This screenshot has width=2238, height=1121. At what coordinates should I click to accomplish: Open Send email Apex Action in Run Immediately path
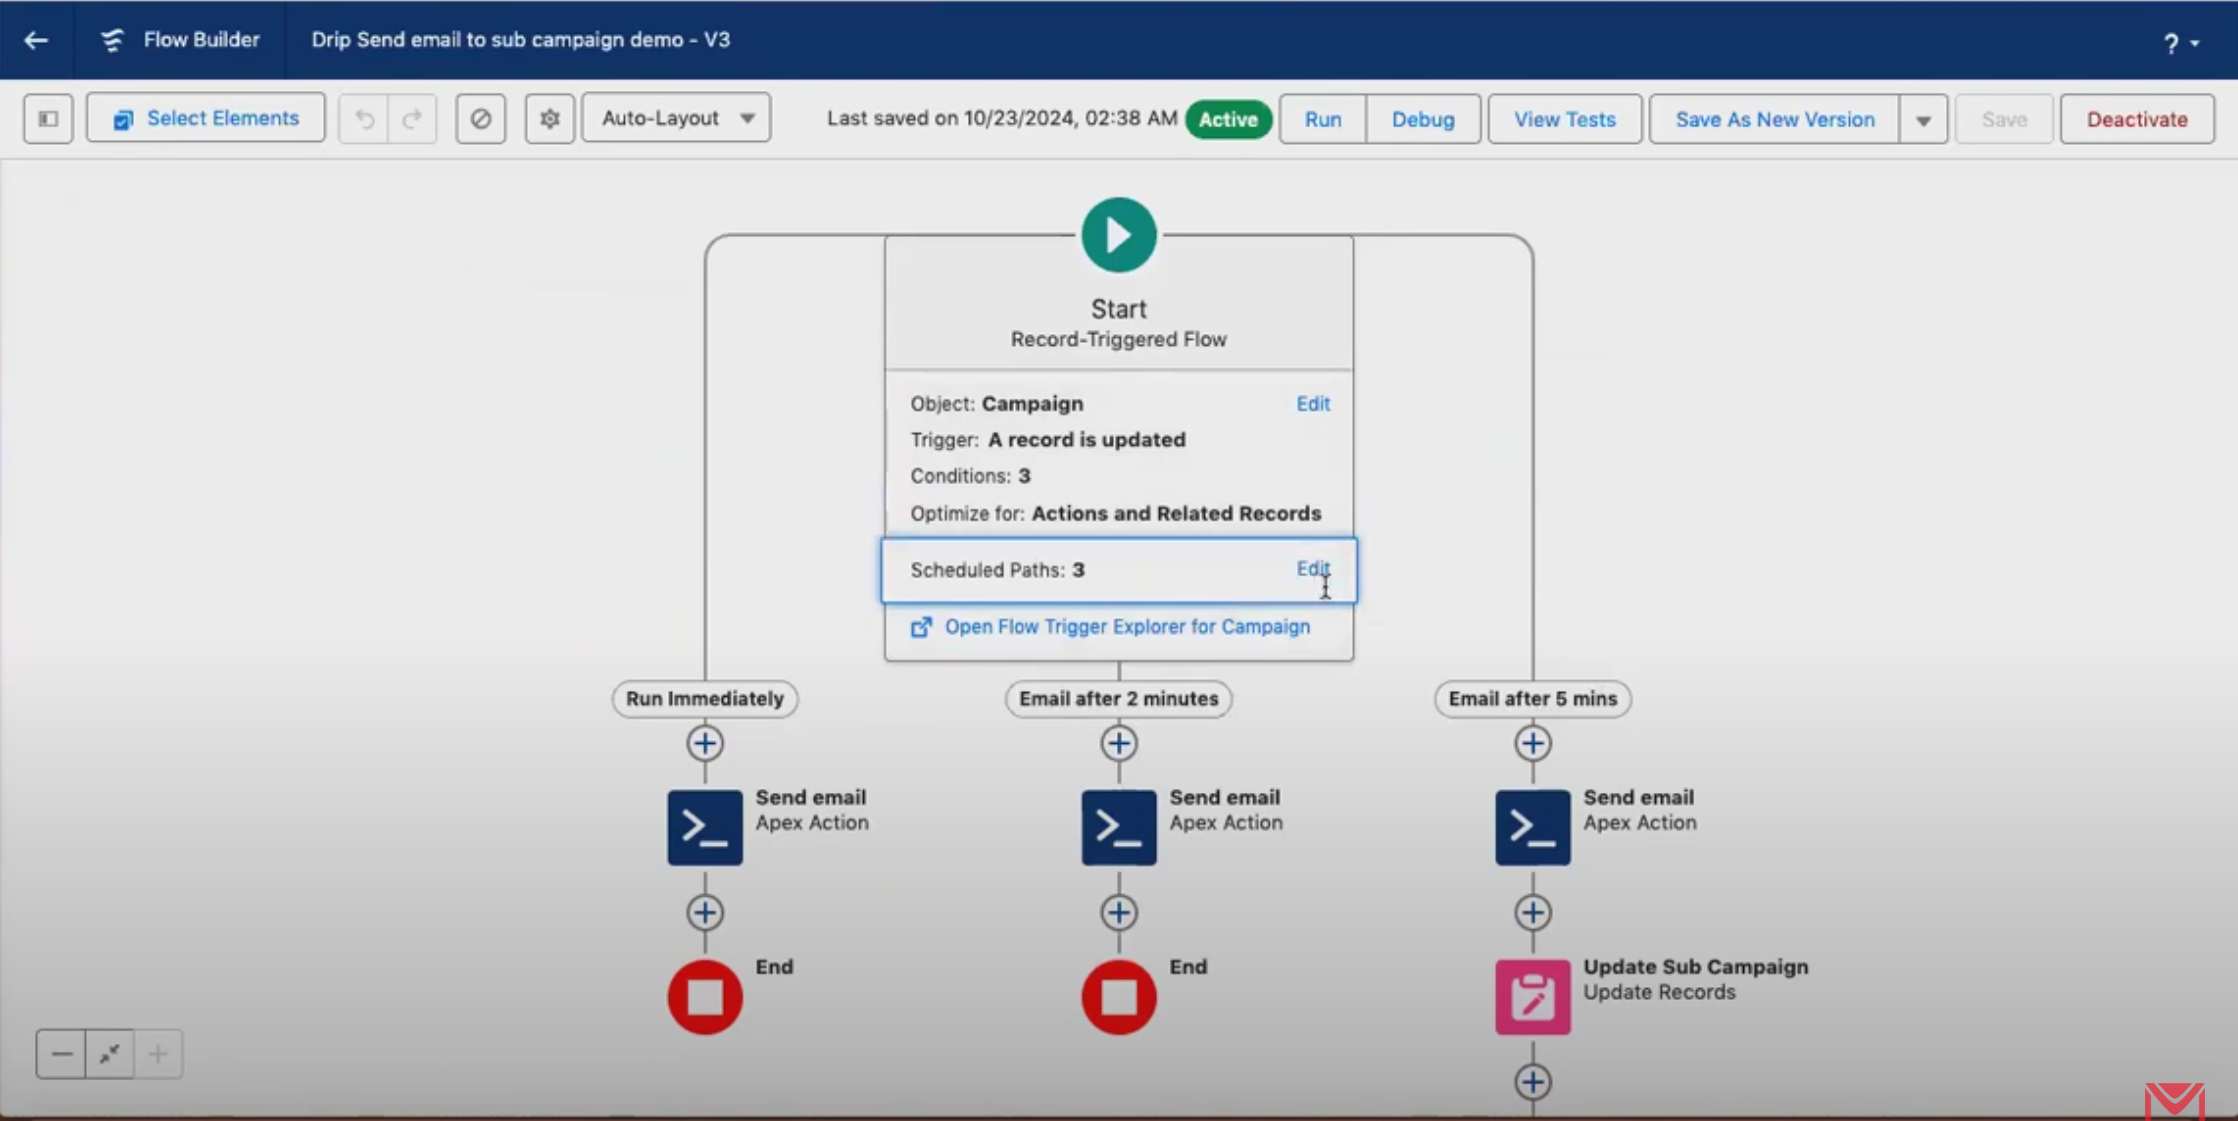point(705,828)
